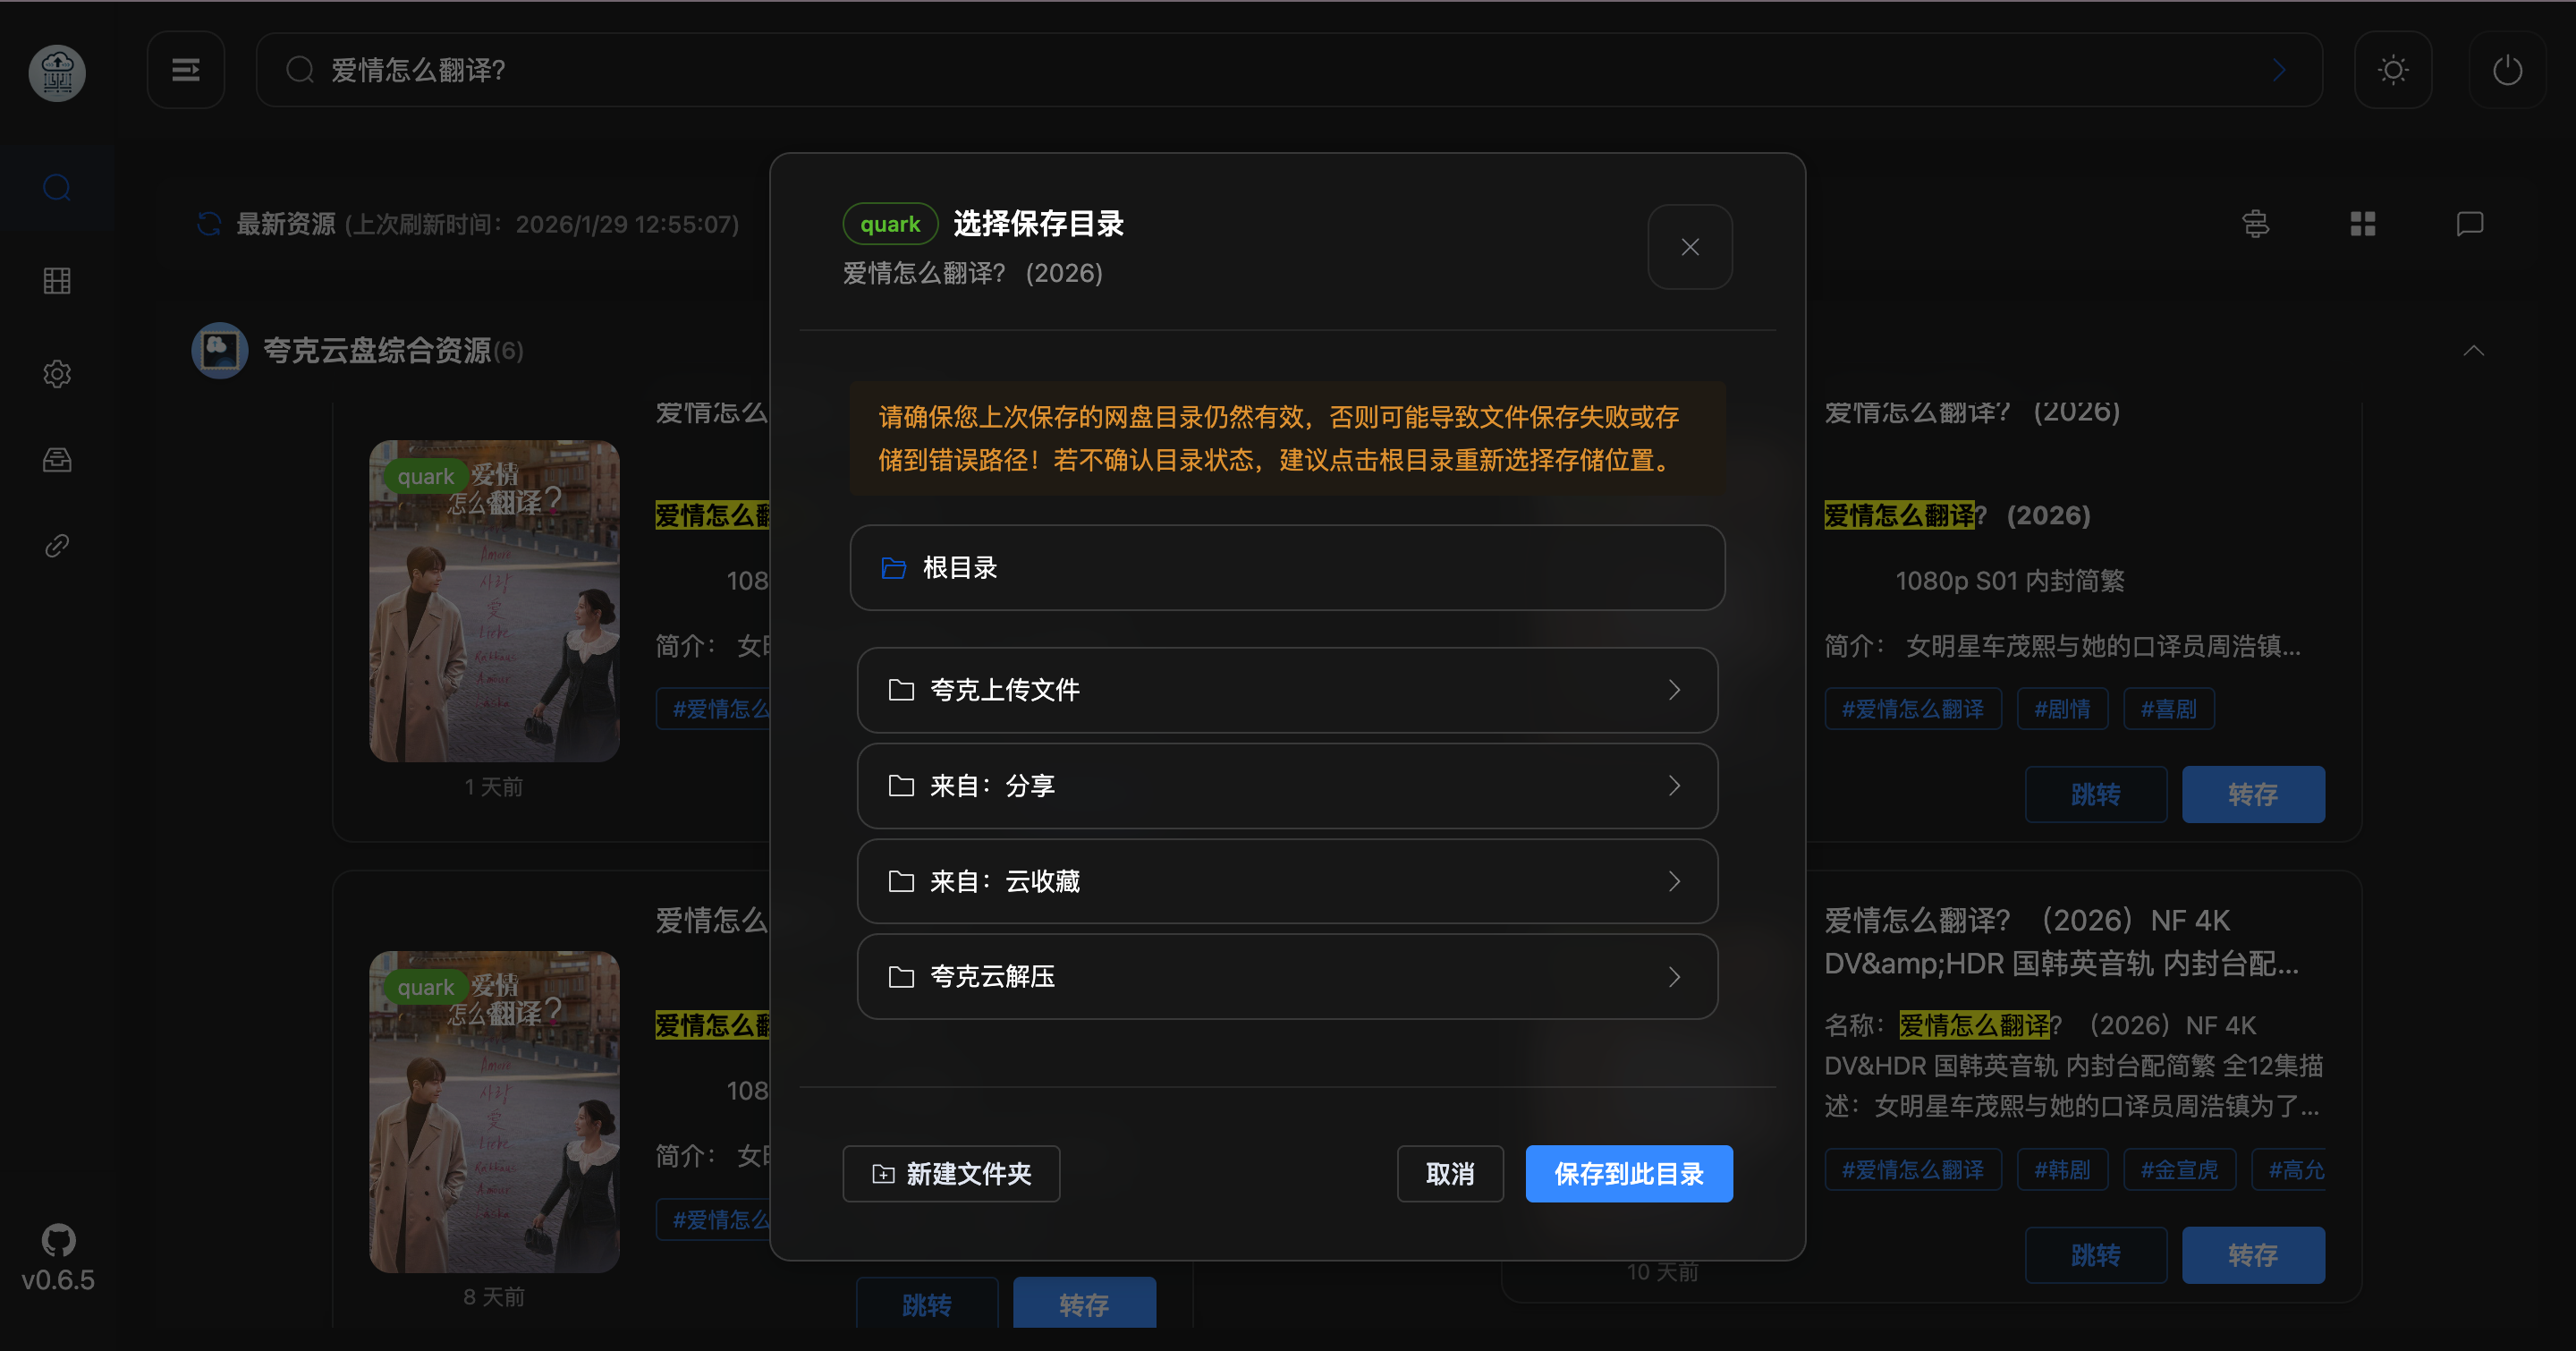Click 保存到此目录 button
The height and width of the screenshot is (1351, 2576).
(1628, 1174)
